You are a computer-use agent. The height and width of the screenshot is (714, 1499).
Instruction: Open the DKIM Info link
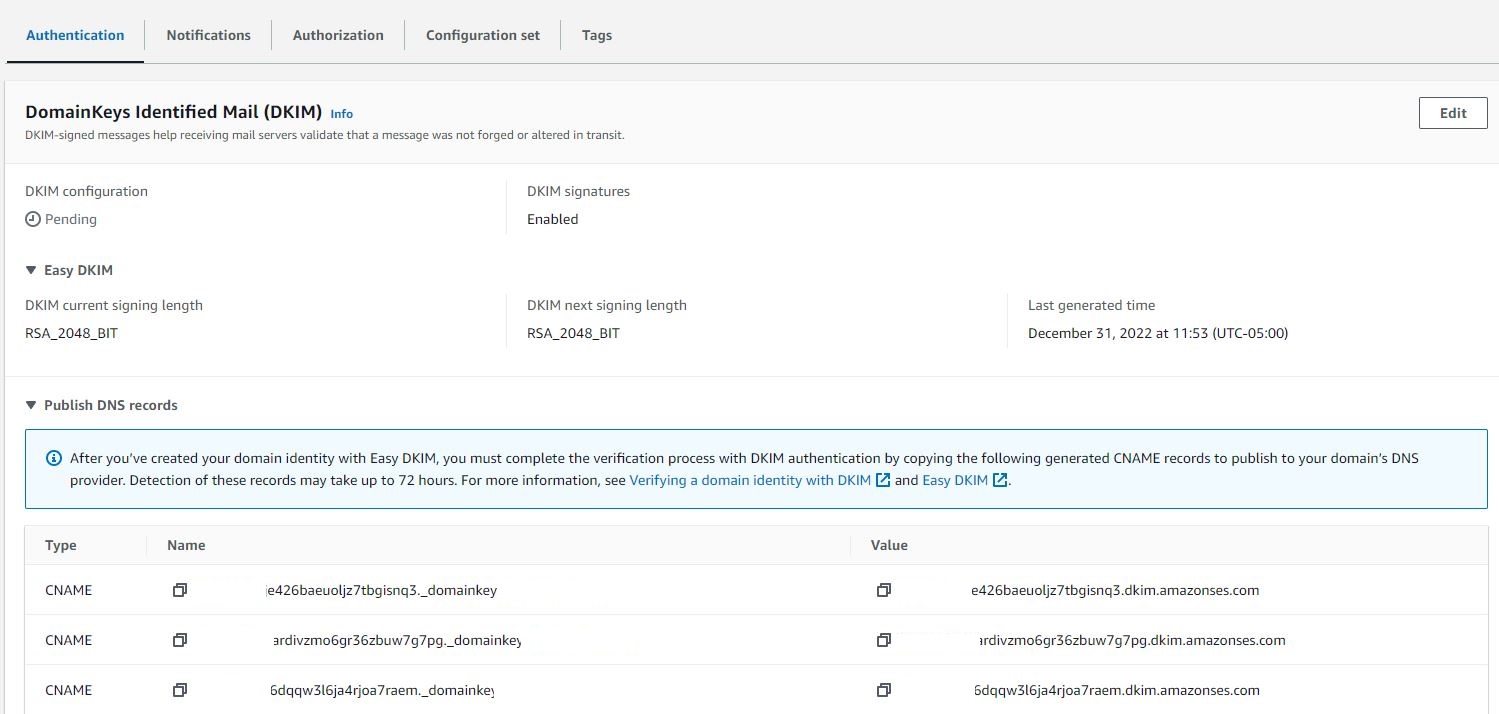tap(342, 114)
